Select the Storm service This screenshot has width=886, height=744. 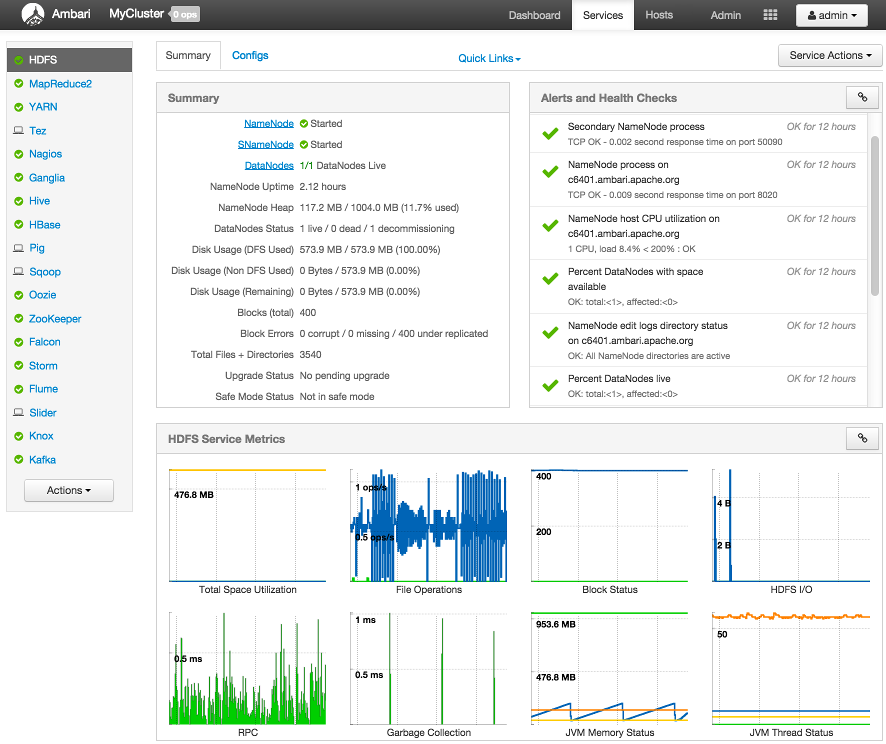tap(43, 366)
